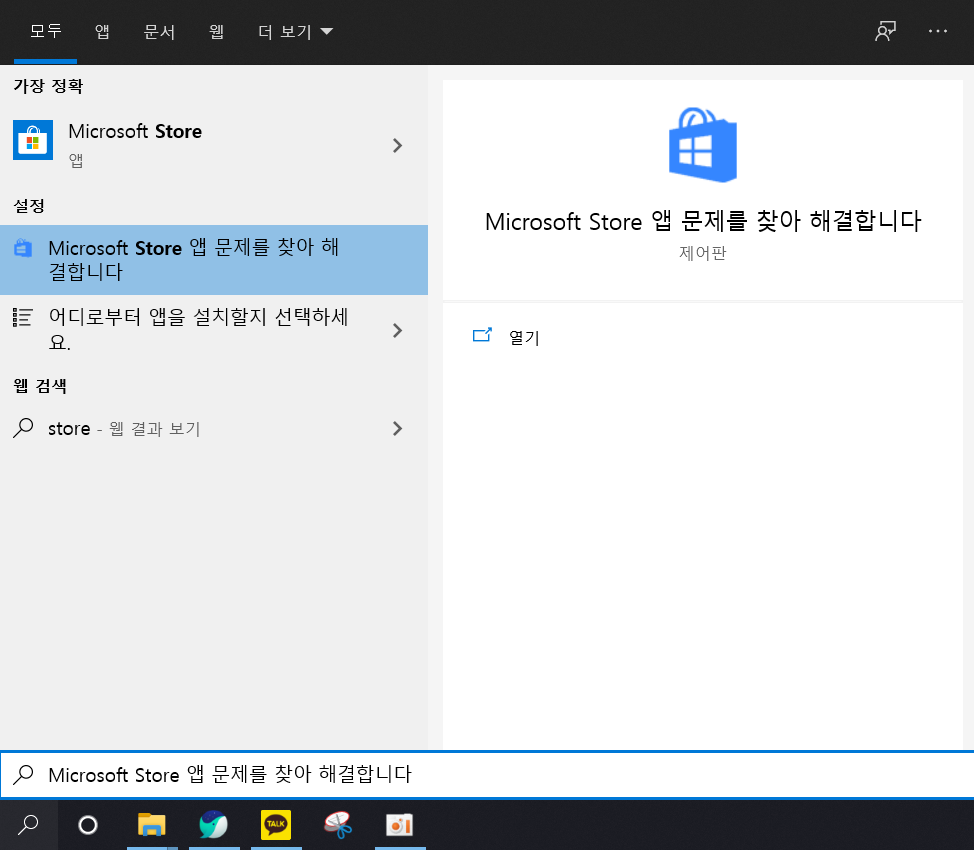Switch to the 앱 tab
974x850 pixels.
pos(102,31)
